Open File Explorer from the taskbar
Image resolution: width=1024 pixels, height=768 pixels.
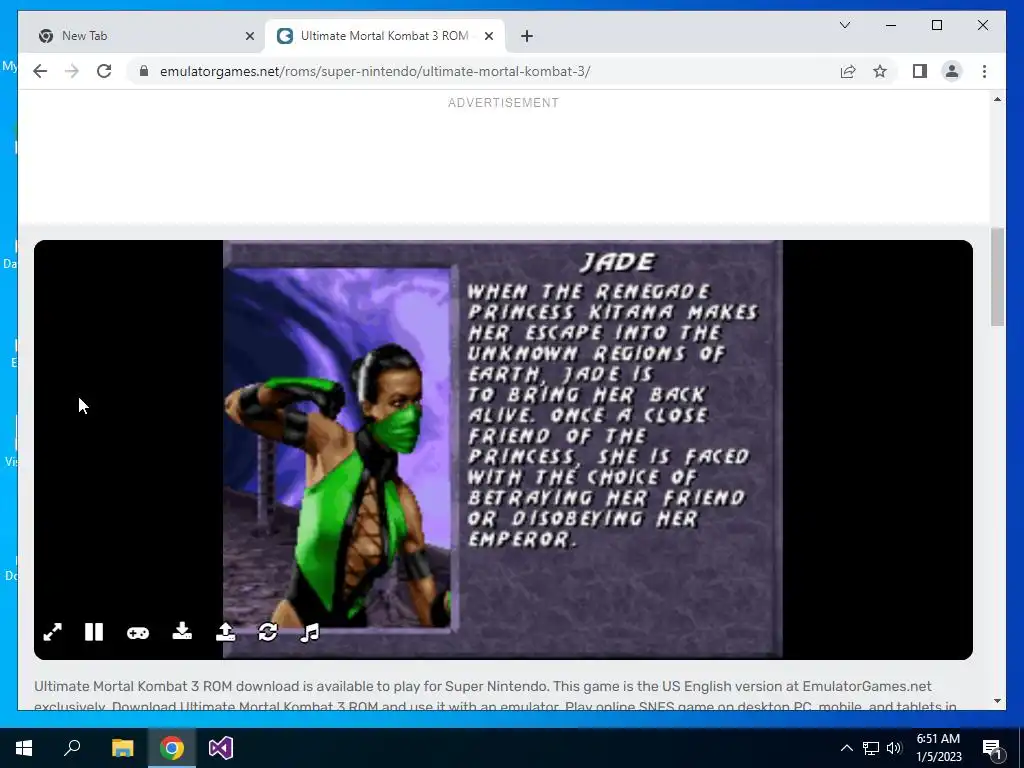pyautogui.click(x=122, y=748)
